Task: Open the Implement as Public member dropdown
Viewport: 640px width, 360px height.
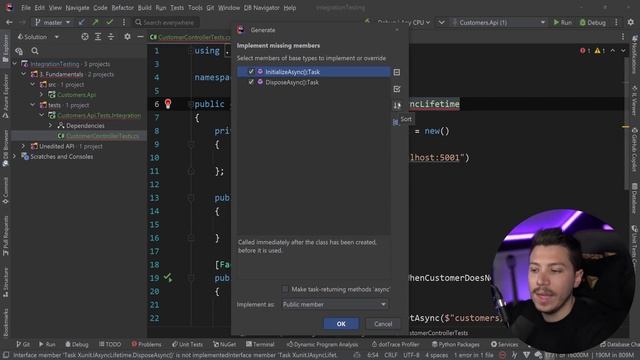Action: click(335, 304)
